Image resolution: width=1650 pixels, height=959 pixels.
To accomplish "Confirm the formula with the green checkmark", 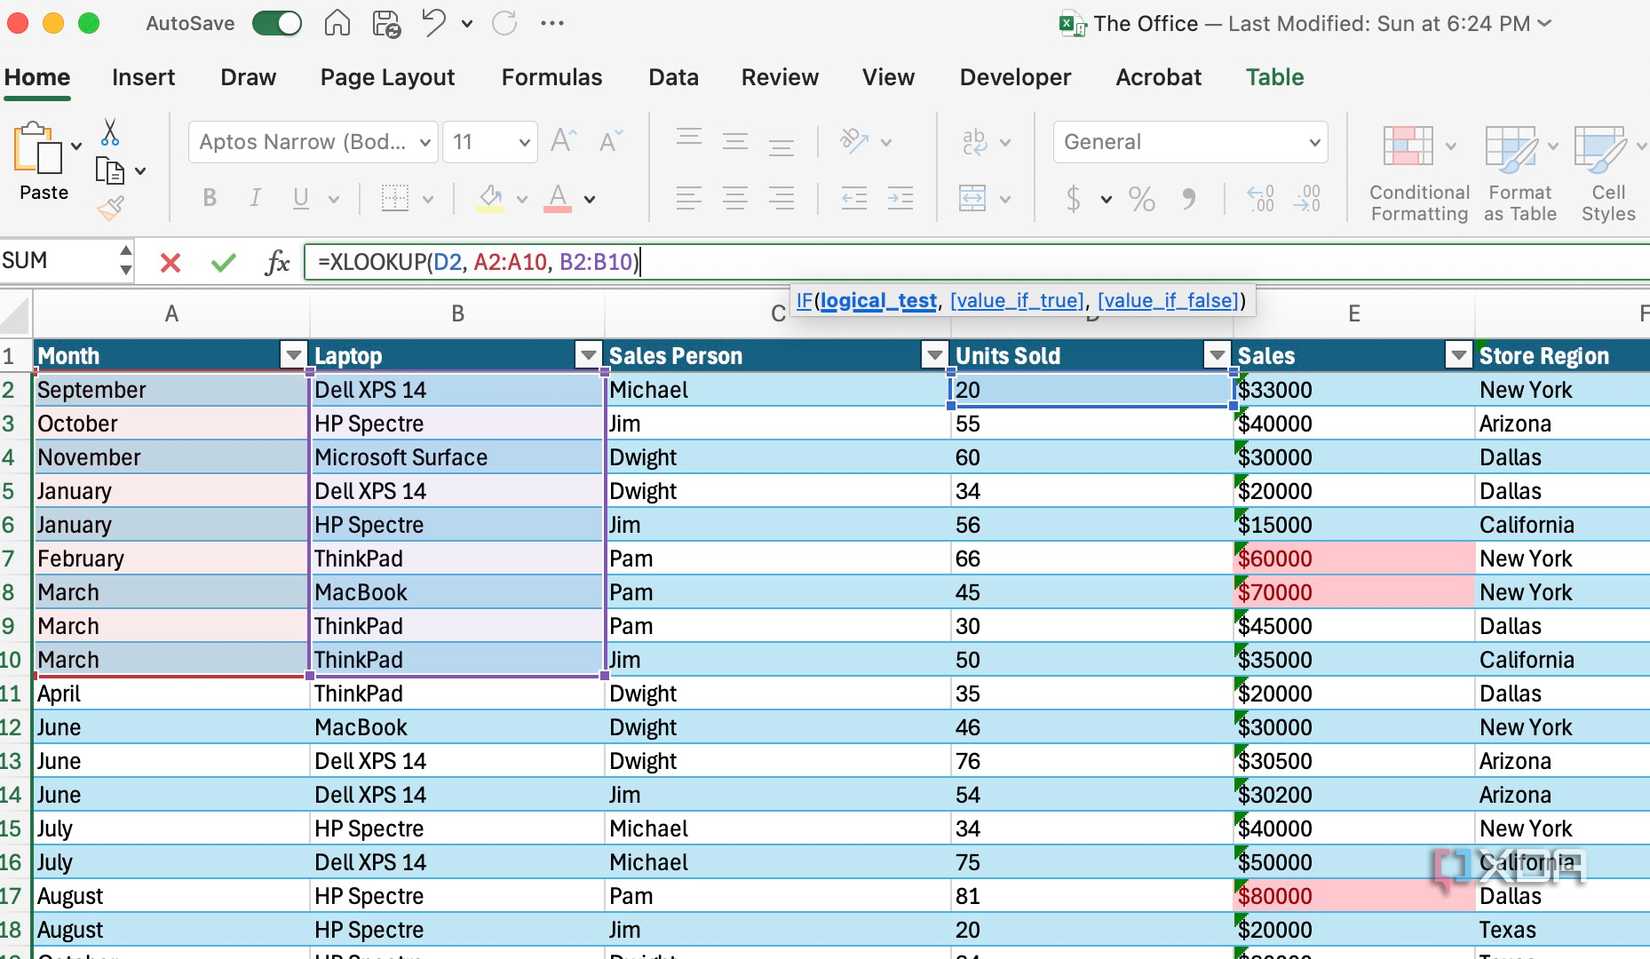I will click(223, 262).
